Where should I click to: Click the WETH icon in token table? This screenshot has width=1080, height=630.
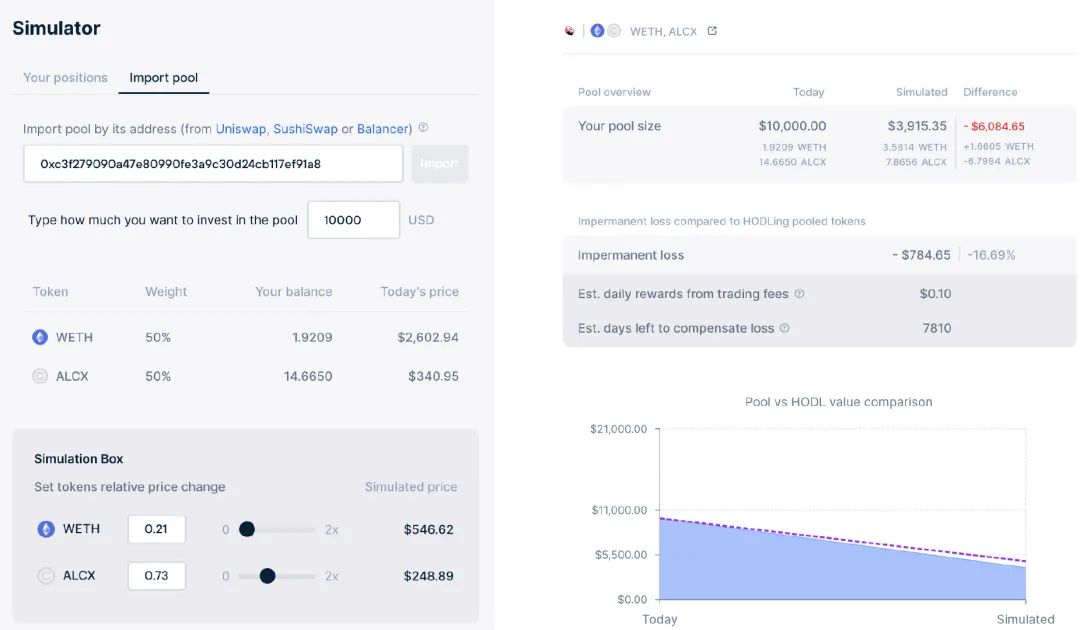pos(40,338)
